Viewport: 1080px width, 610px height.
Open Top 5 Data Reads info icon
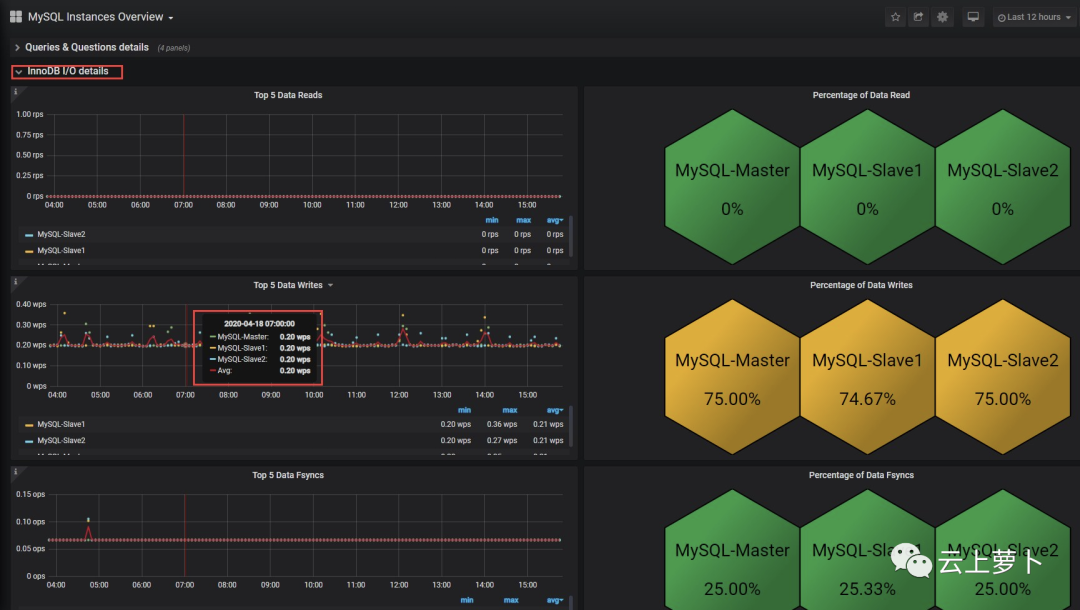(16, 92)
